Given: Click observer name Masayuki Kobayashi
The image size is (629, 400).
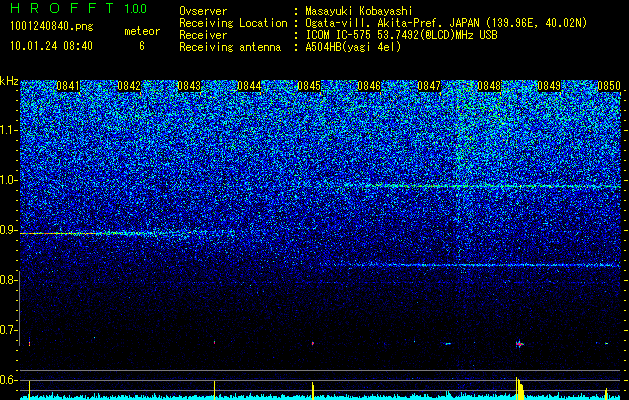Looking at the screenshot, I should [x=359, y=11].
